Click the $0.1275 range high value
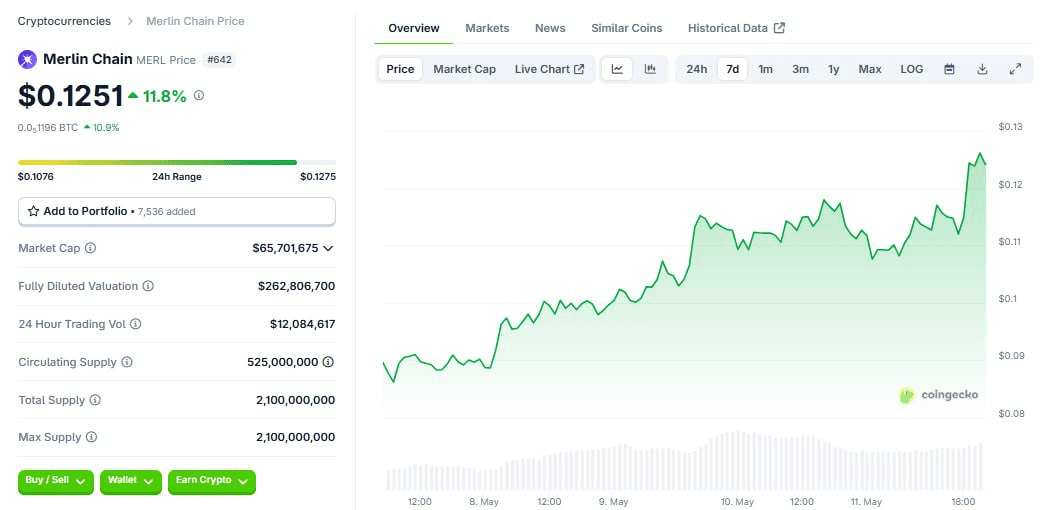 [x=318, y=177]
